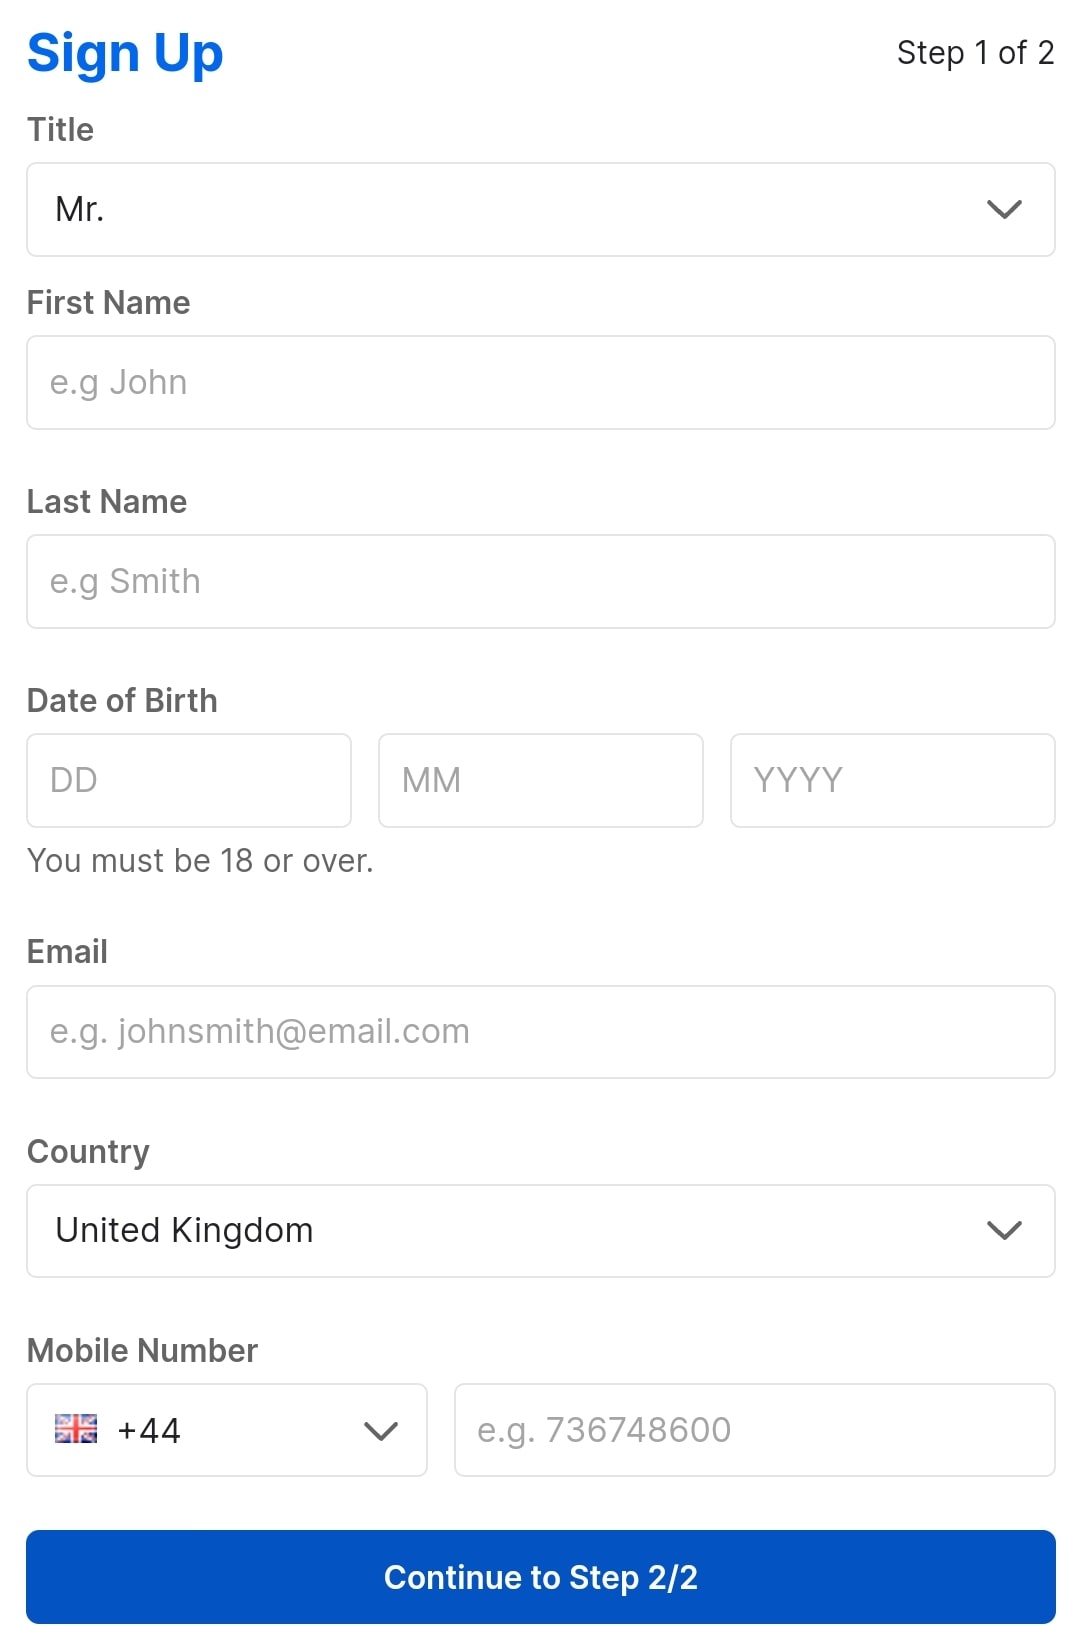
Task: Click the Email input field
Action: click(x=540, y=1031)
